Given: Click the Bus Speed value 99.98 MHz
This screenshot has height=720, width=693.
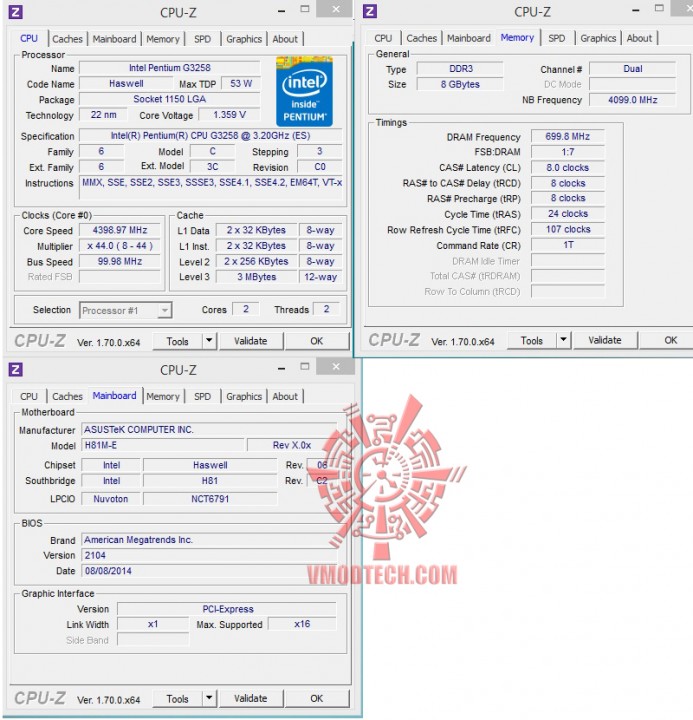Looking at the screenshot, I should (x=119, y=261).
